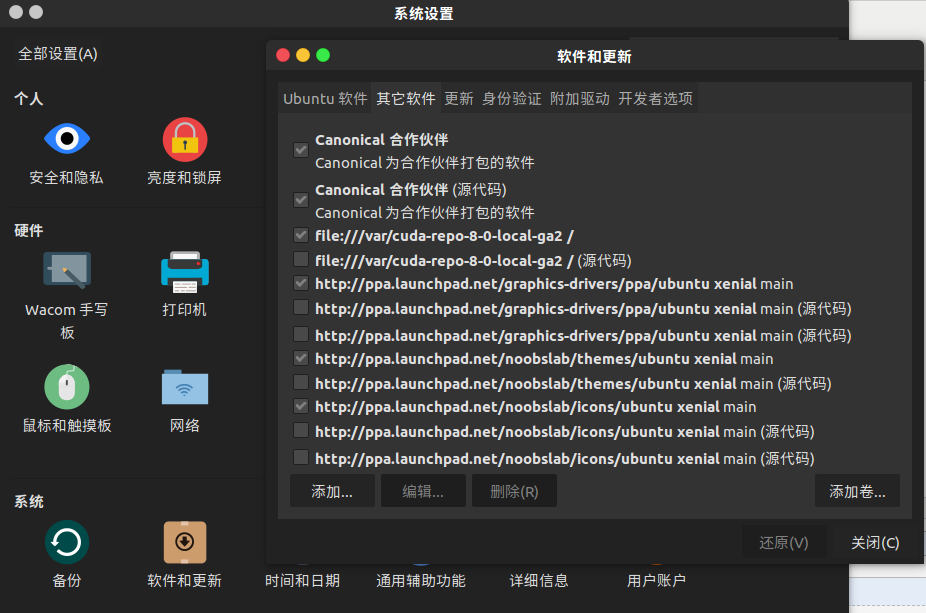This screenshot has width=926, height=613.
Task: Select http://ppa.launchpad.net/graphics-drivers/ppa/ubuntu xenial main row
Action: 554,284
